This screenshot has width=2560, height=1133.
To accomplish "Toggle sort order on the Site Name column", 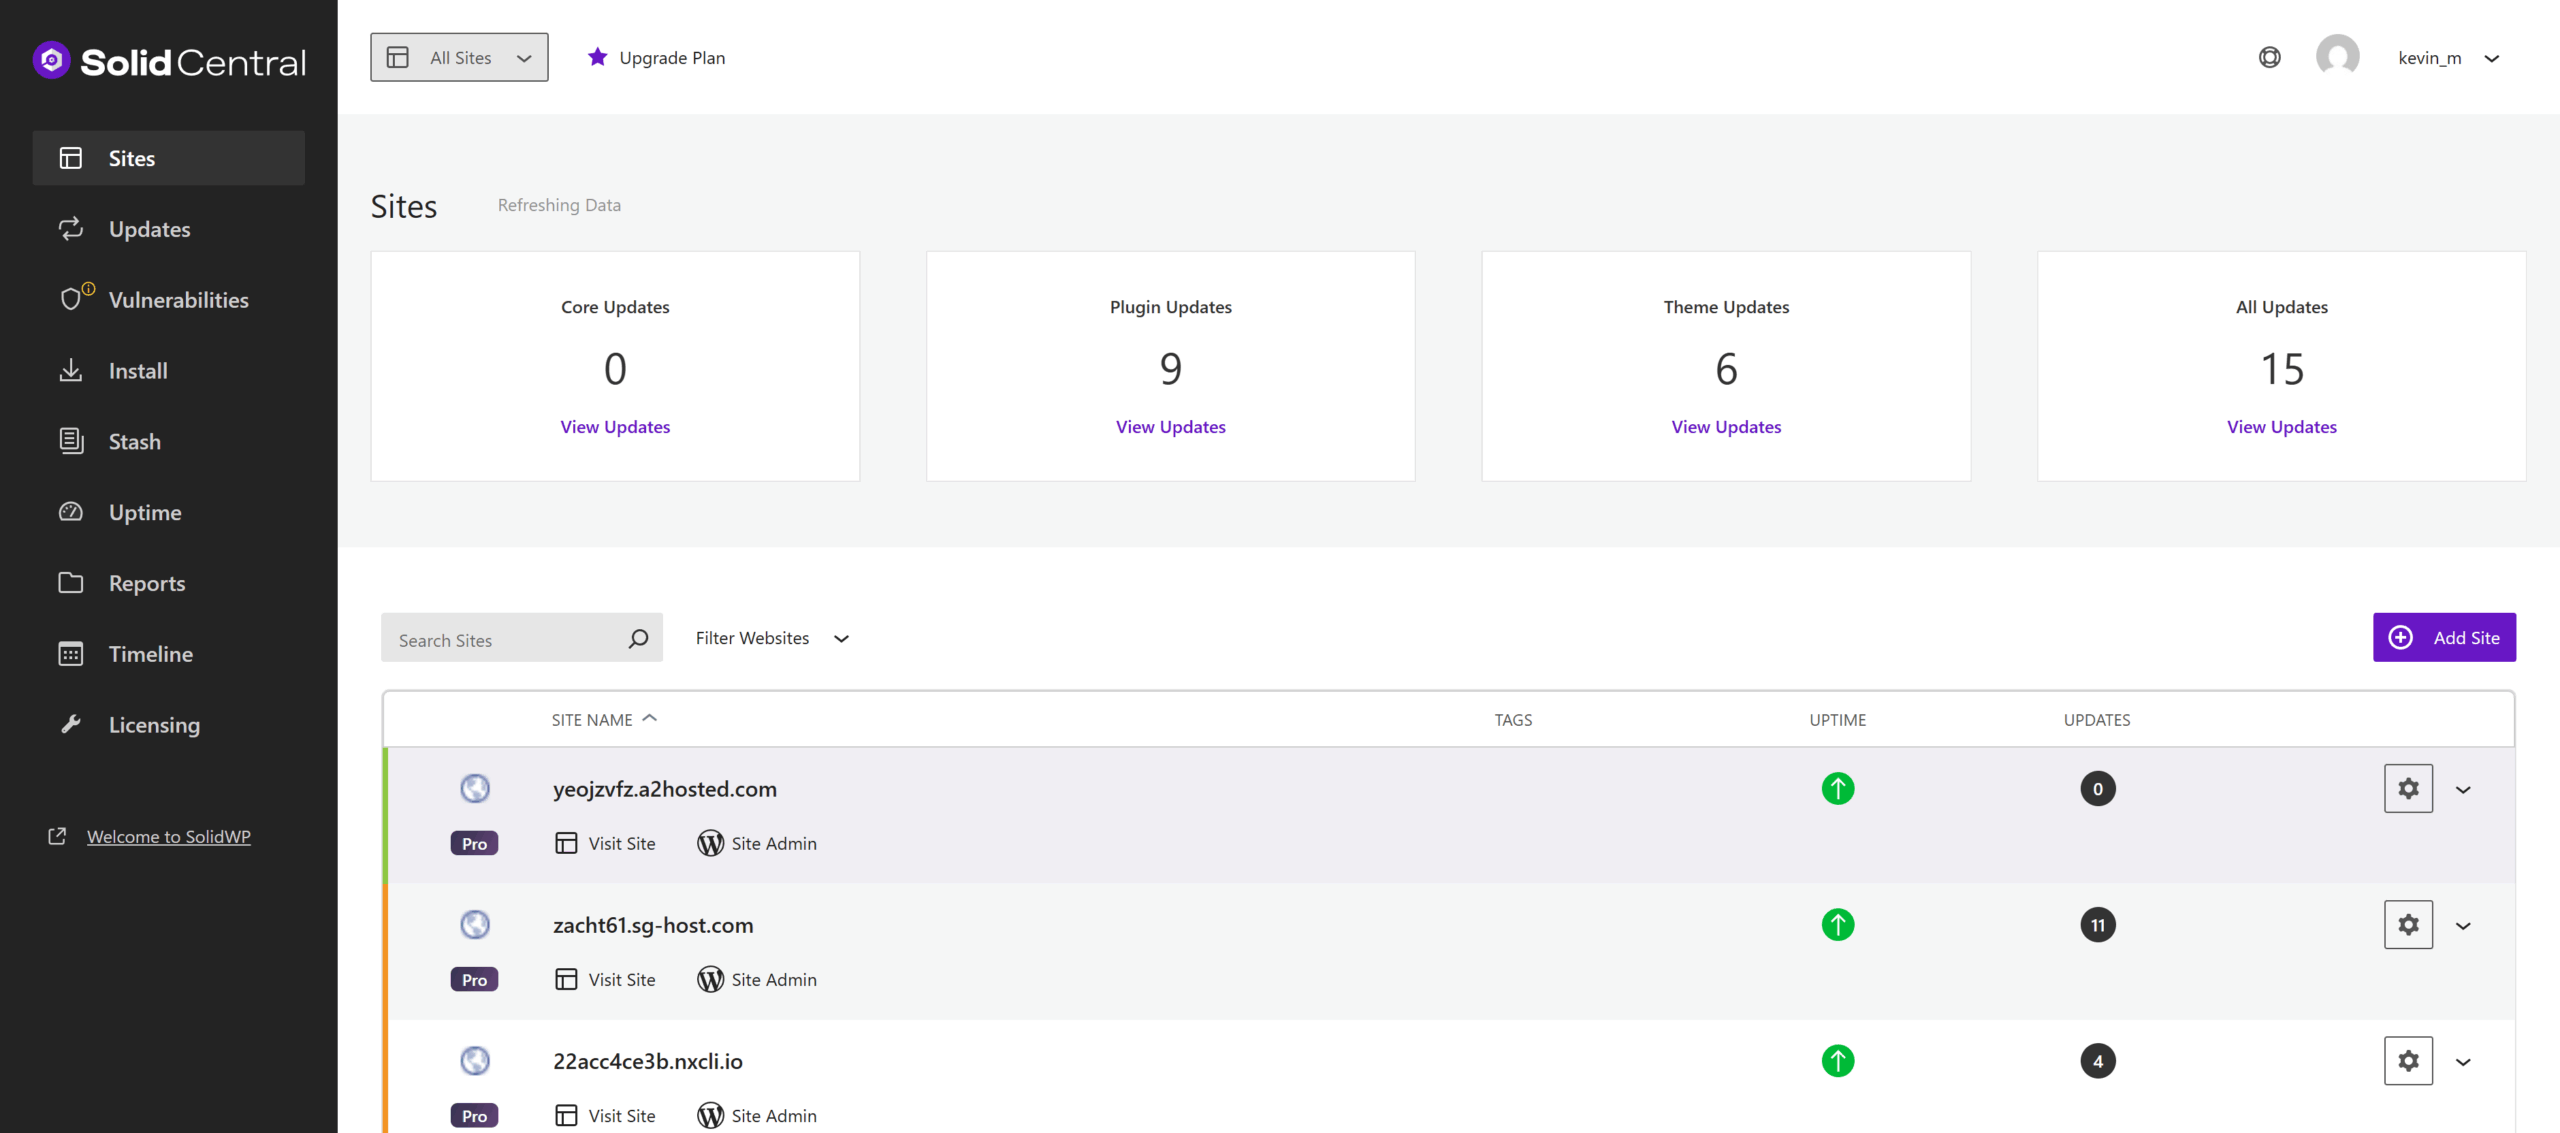I will tap(603, 718).
